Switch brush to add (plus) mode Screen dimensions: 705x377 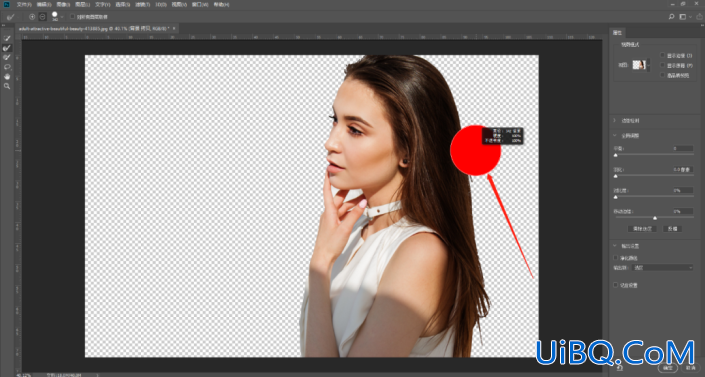point(32,17)
